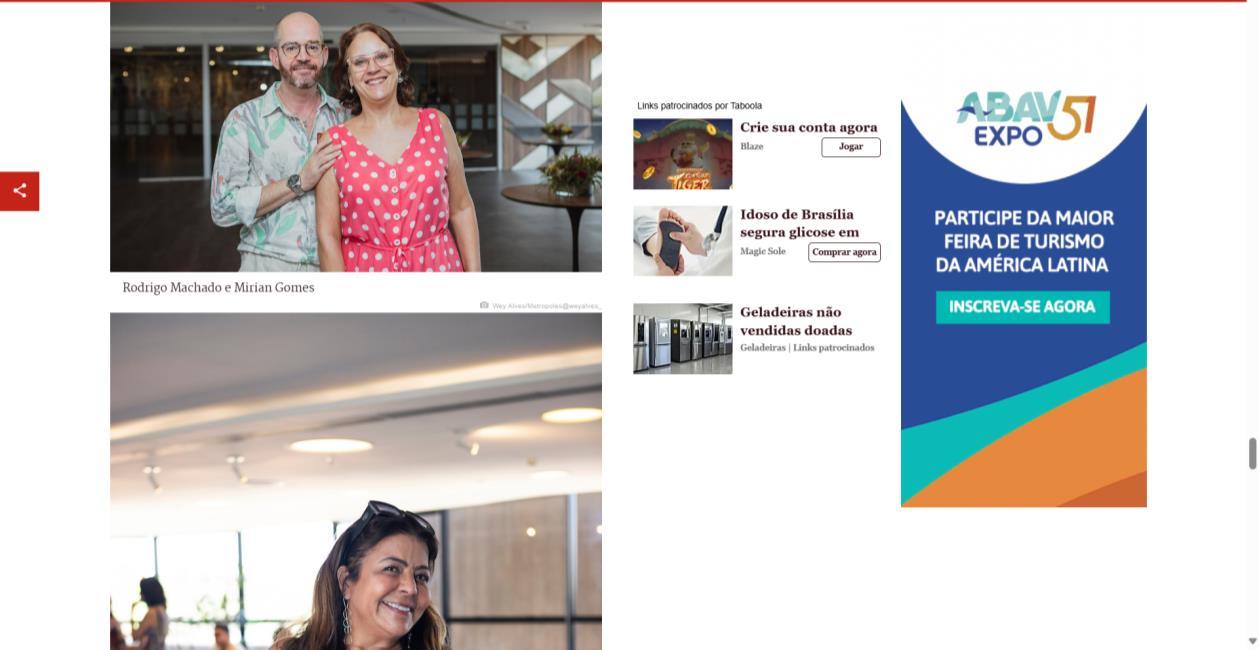The image size is (1259, 650).
Task: Click 'Geladeiras | Links patrocinados' source text
Action: click(x=807, y=348)
